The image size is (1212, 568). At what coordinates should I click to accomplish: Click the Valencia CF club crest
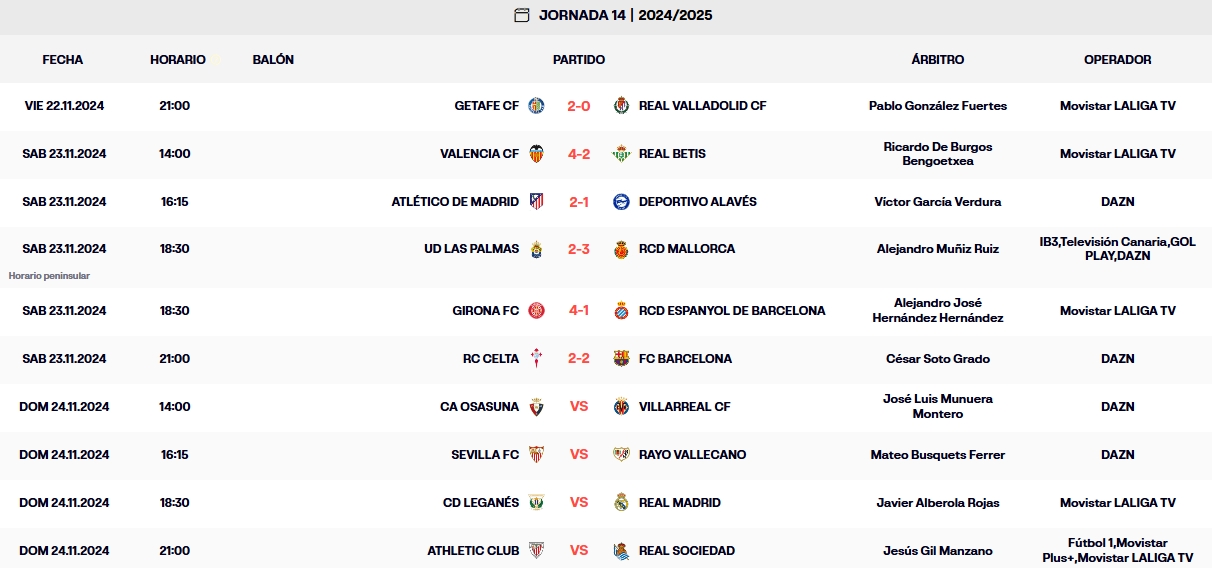click(537, 154)
